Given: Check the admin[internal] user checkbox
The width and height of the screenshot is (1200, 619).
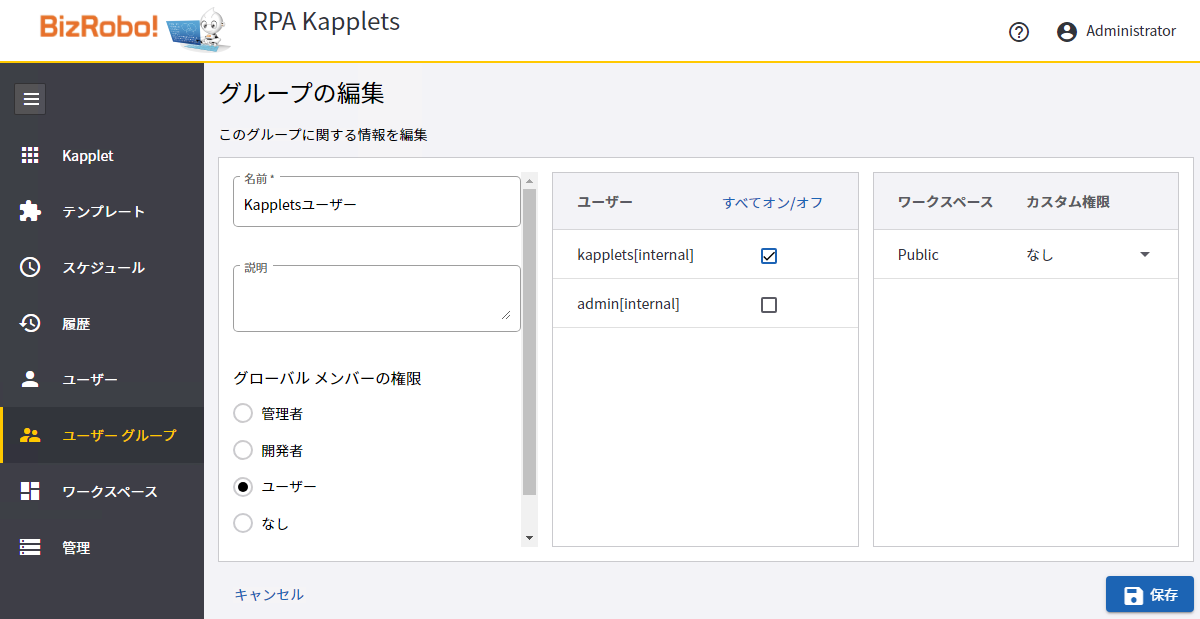Looking at the screenshot, I should [x=769, y=304].
